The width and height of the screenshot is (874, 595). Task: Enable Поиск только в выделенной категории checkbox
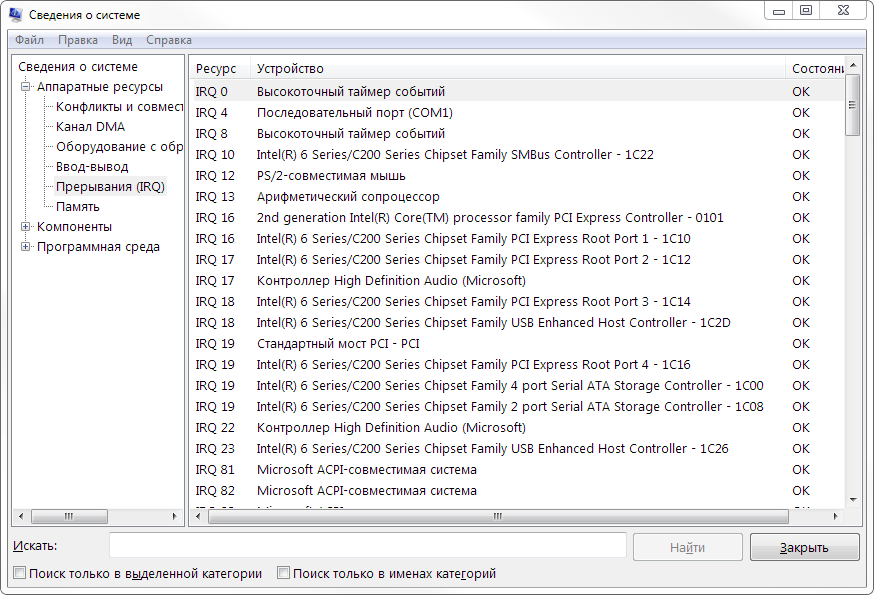20,574
